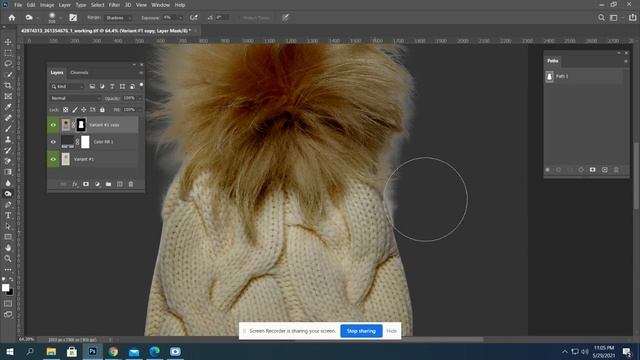This screenshot has height=360, width=640.
Task: Select the Spot Healing Brush tool
Action: tap(8, 118)
